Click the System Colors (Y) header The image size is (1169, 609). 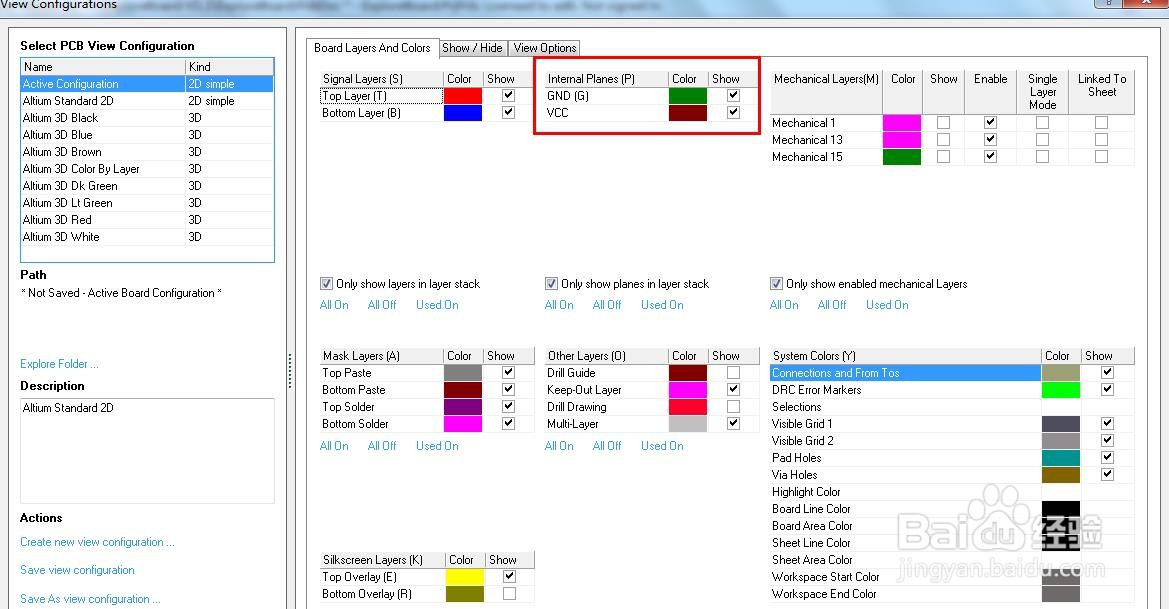pyautogui.click(x=905, y=356)
